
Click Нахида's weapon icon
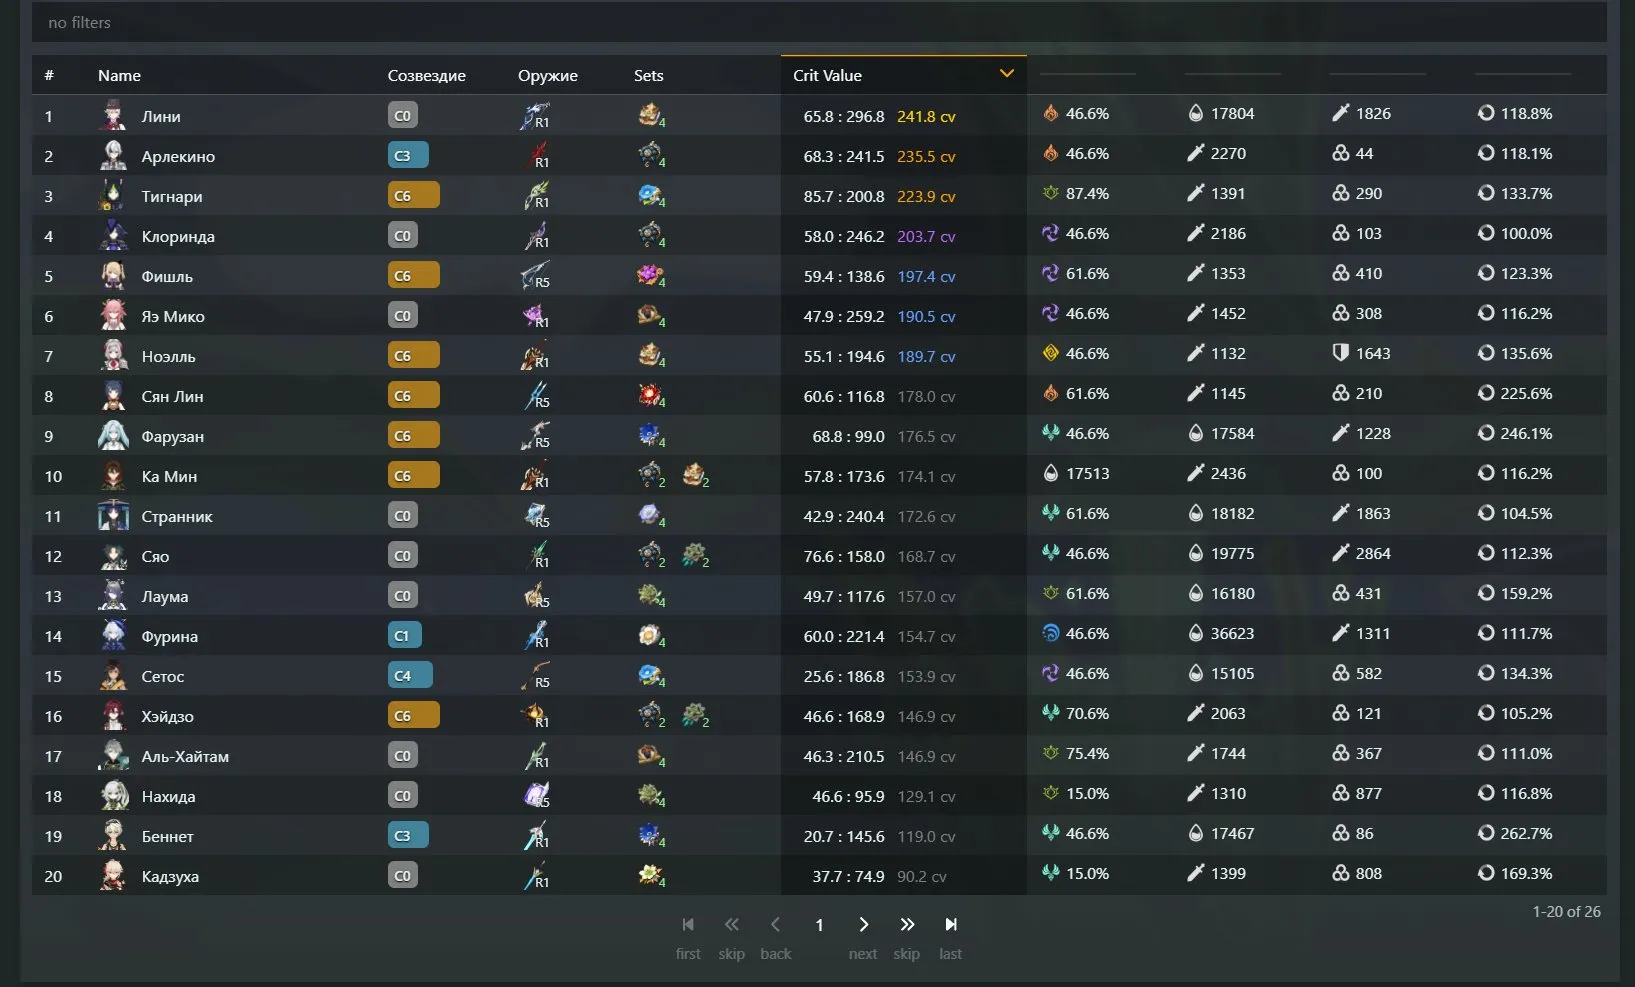[536, 796]
